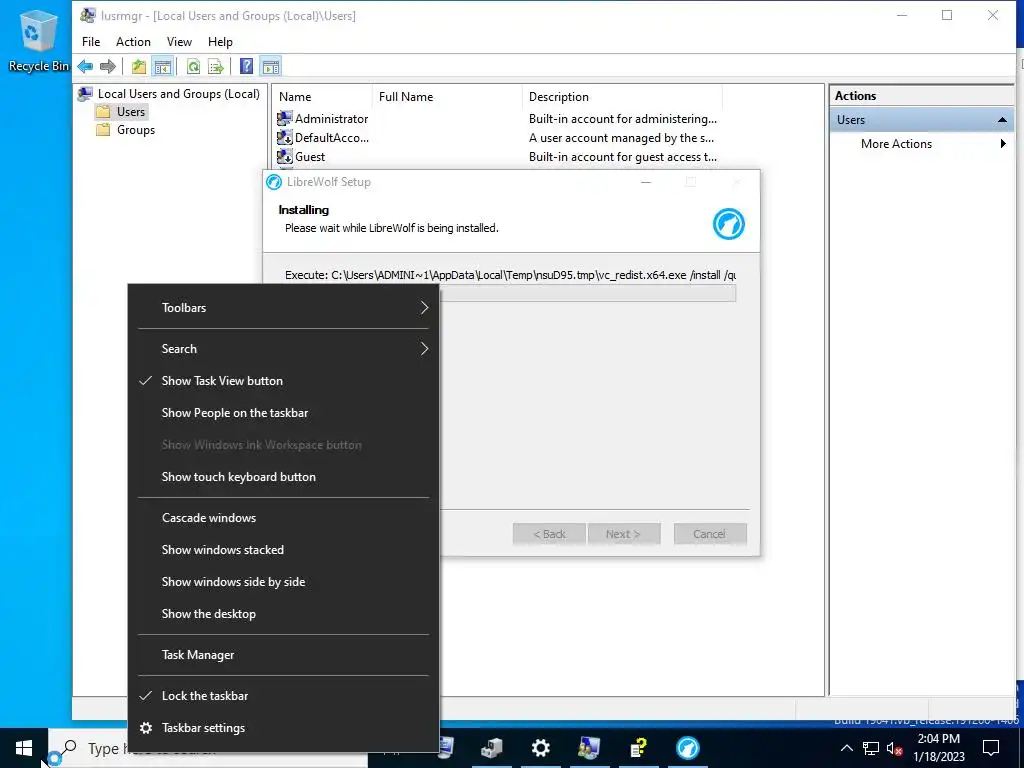Click the blue Back arrow in lusrmgr toolbar
Image resolution: width=1024 pixels, height=768 pixels.
85,66
